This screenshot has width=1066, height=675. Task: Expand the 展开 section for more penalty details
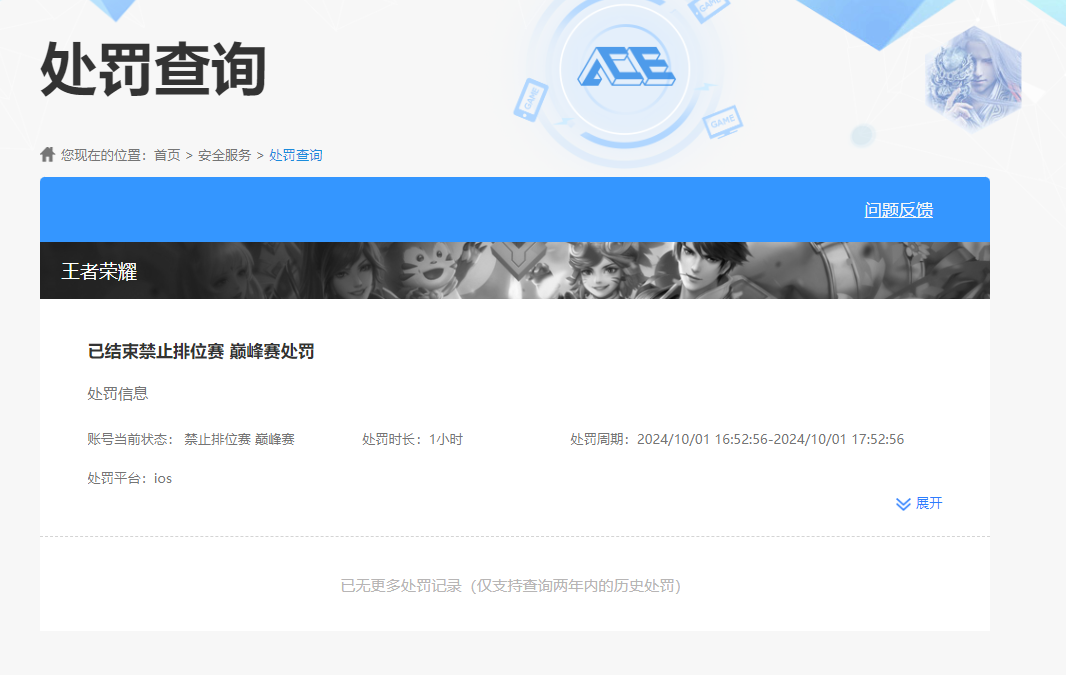927,503
